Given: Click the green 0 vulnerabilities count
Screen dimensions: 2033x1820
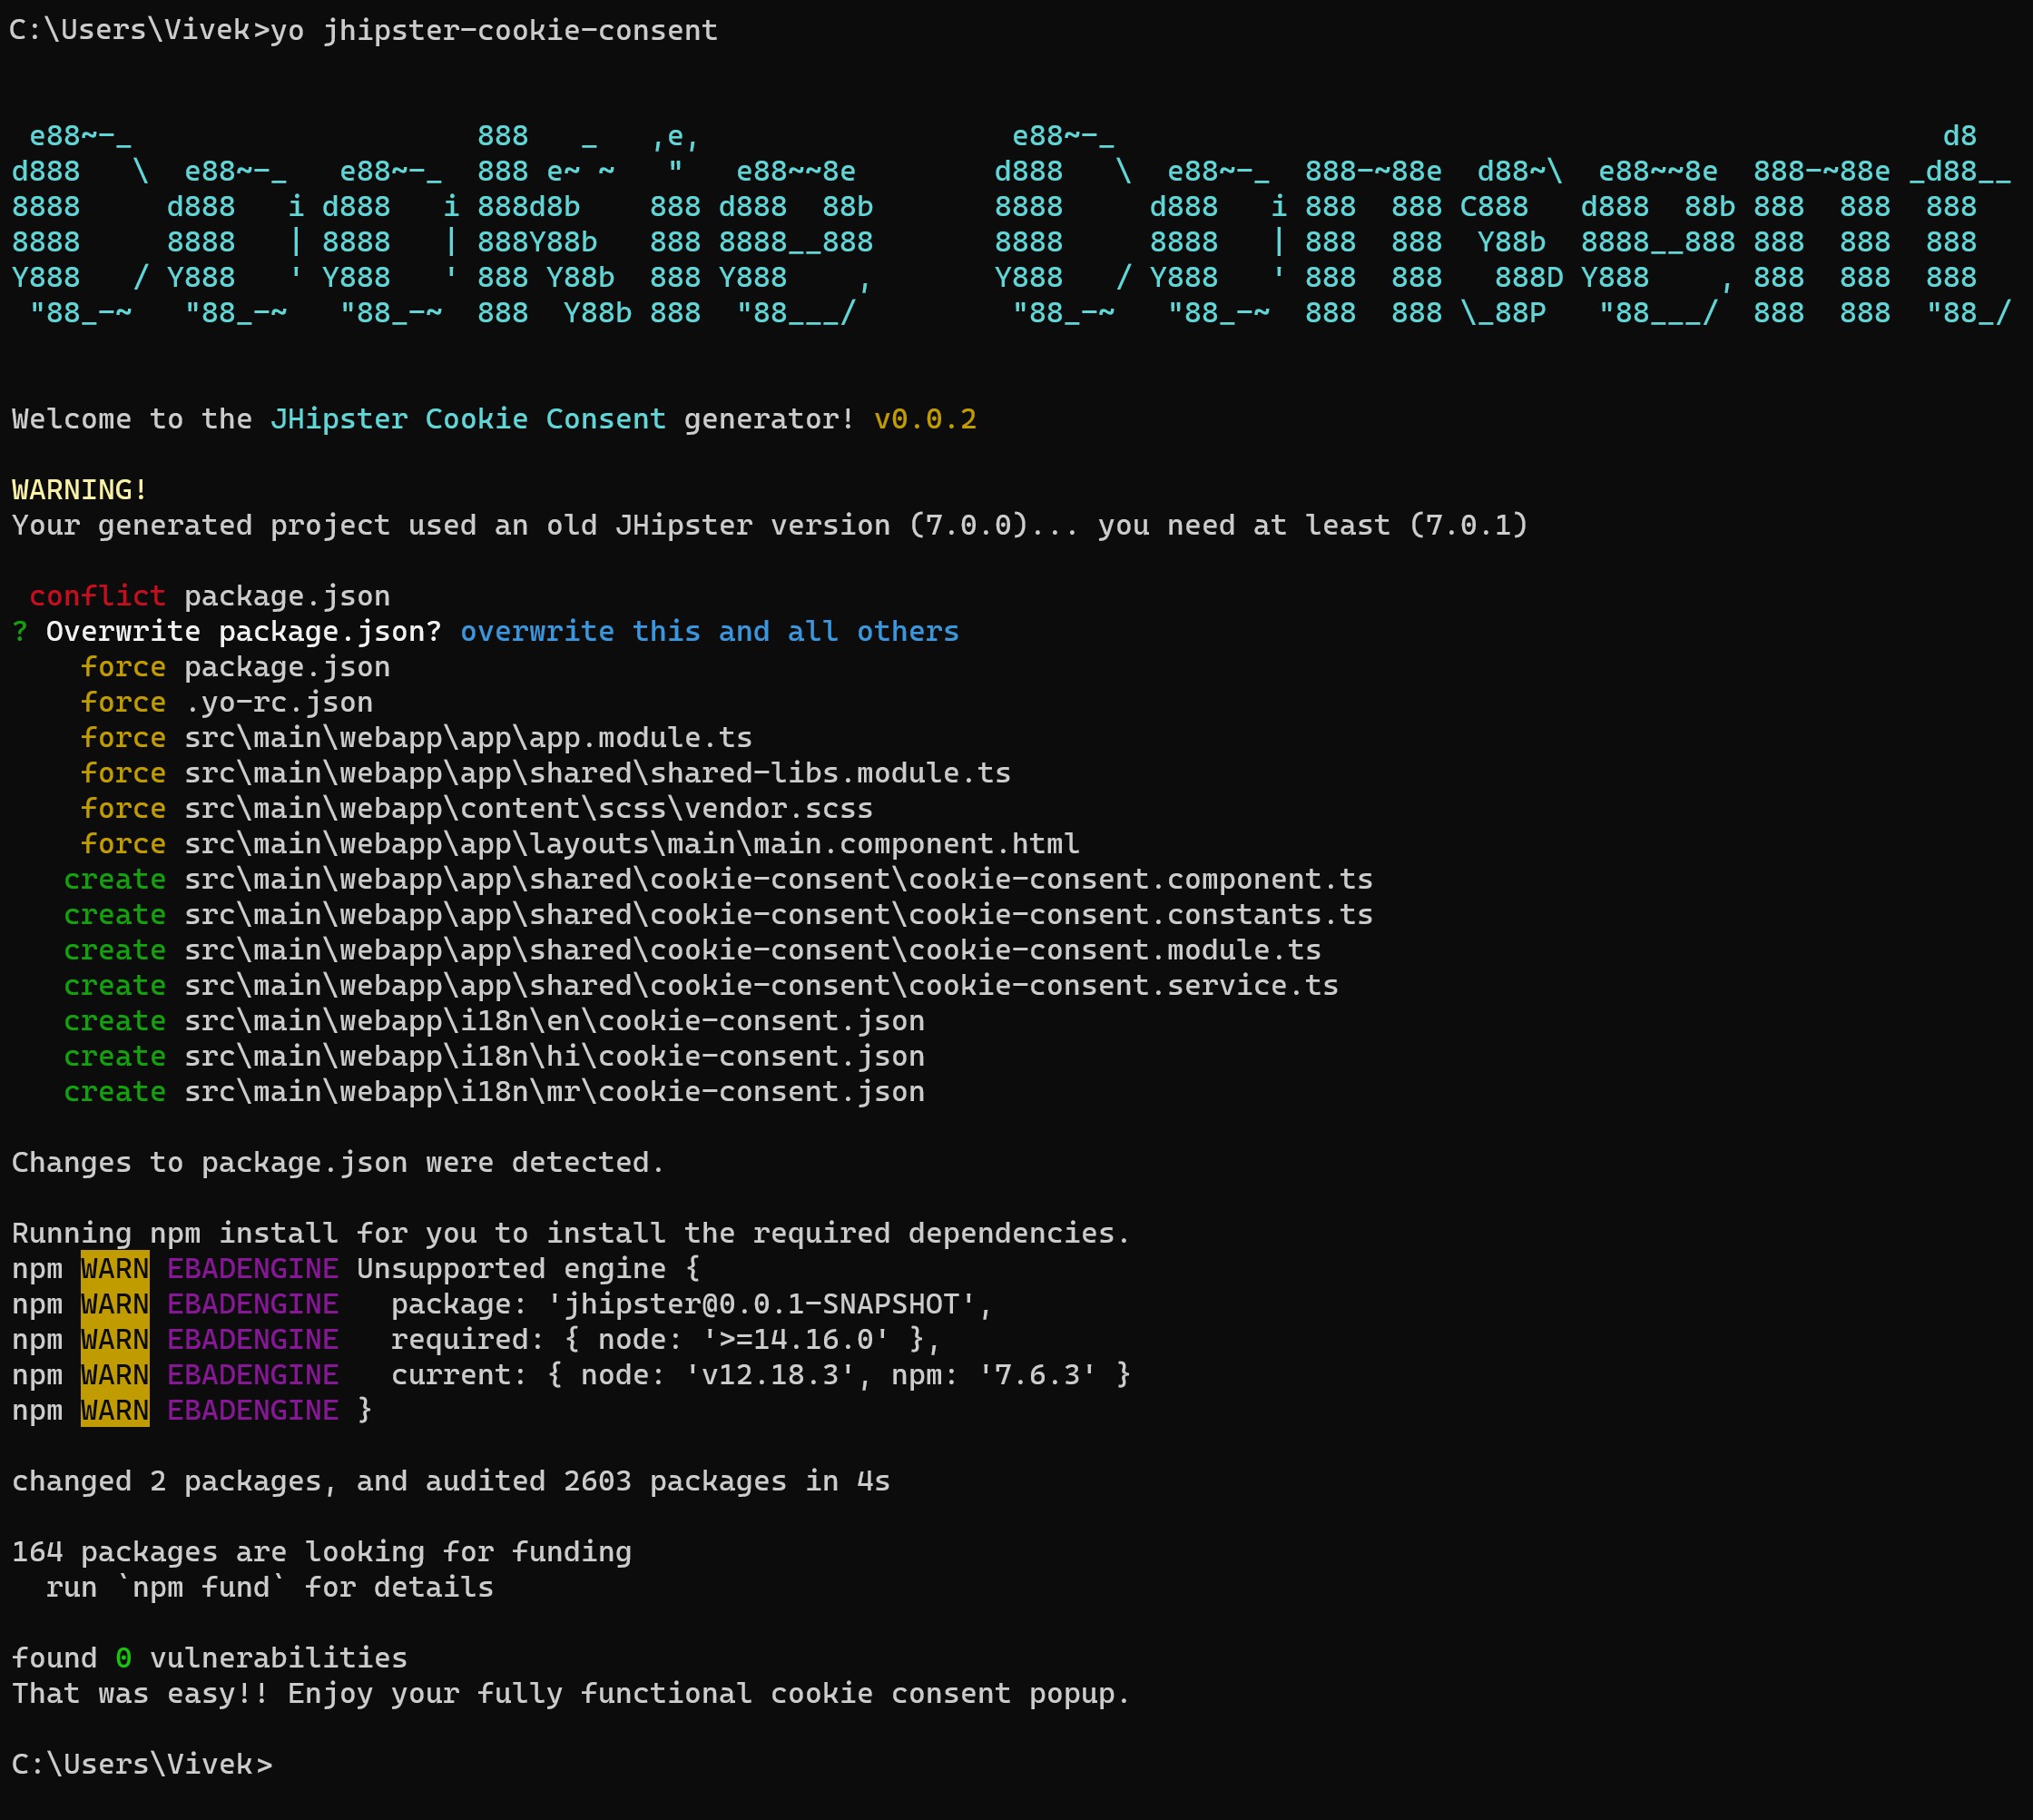Looking at the screenshot, I should tap(123, 1658).
